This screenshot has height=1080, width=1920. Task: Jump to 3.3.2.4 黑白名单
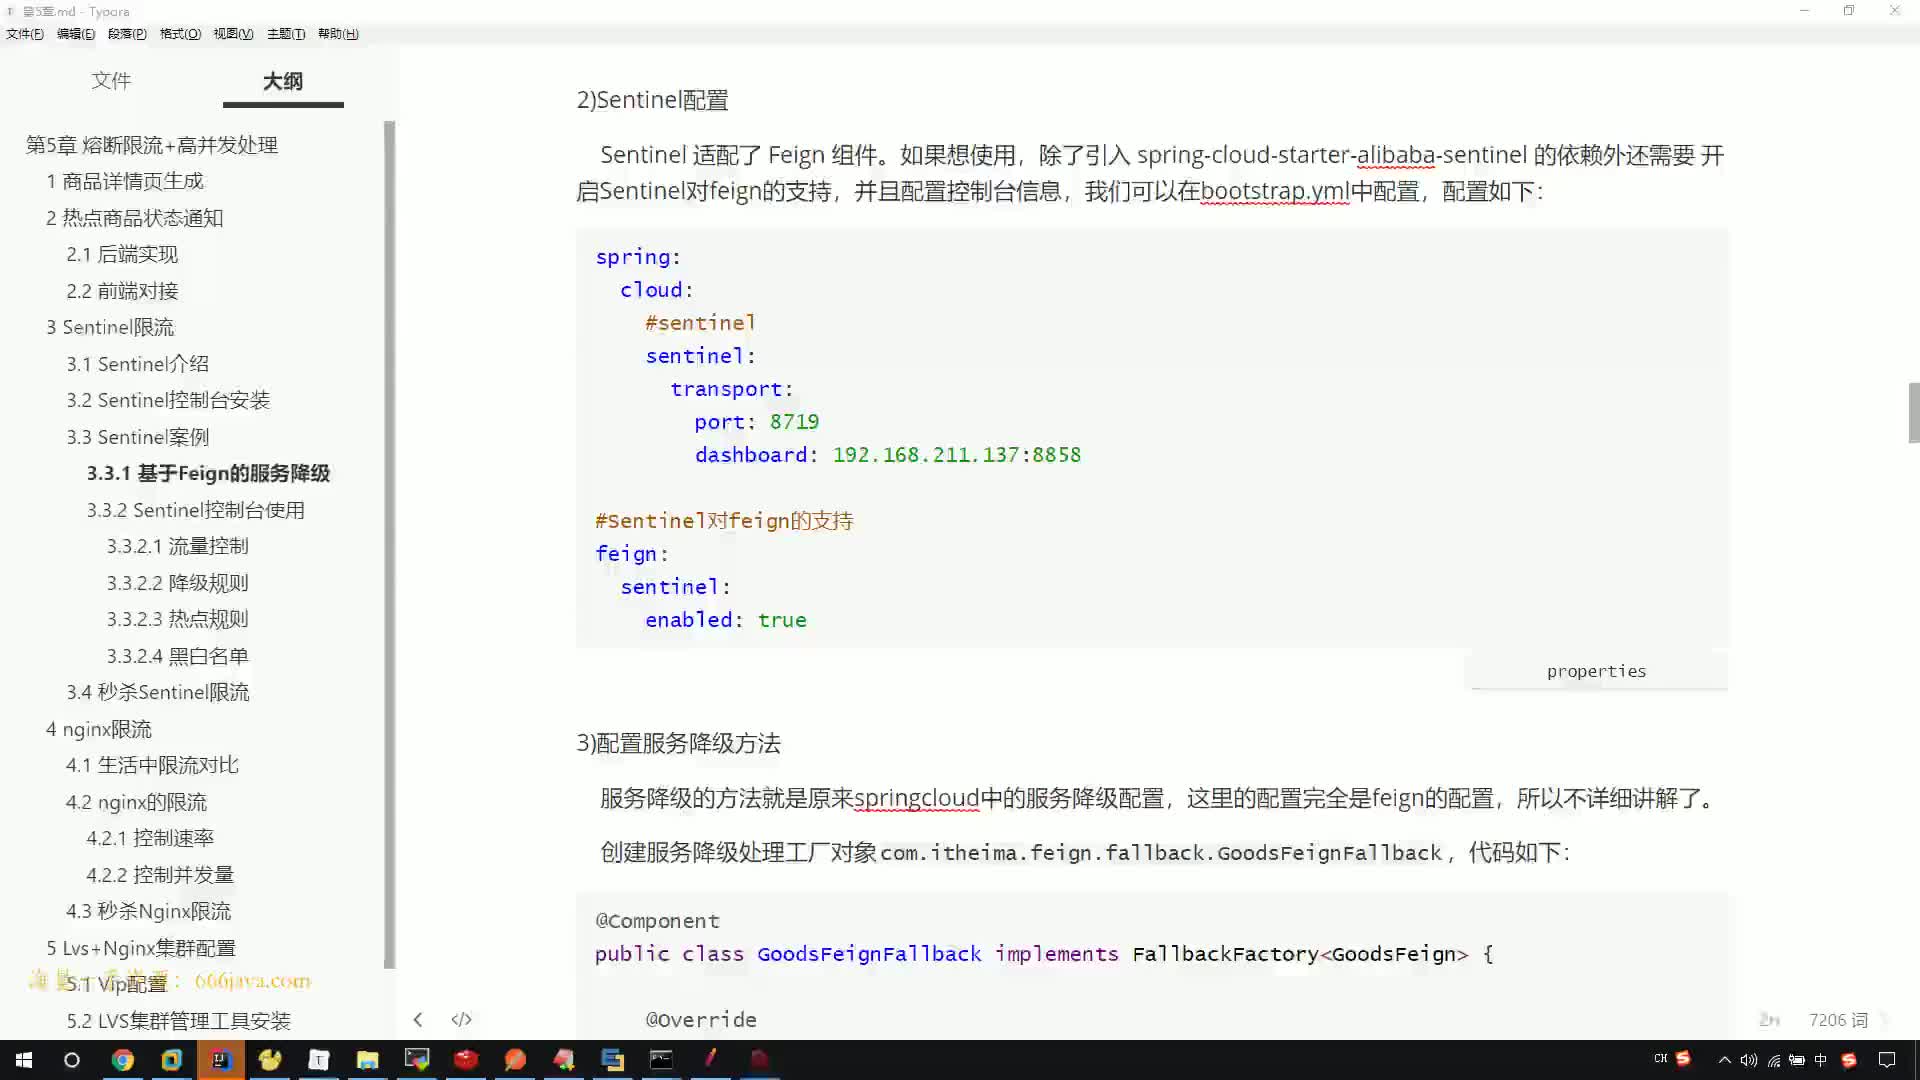tap(178, 656)
